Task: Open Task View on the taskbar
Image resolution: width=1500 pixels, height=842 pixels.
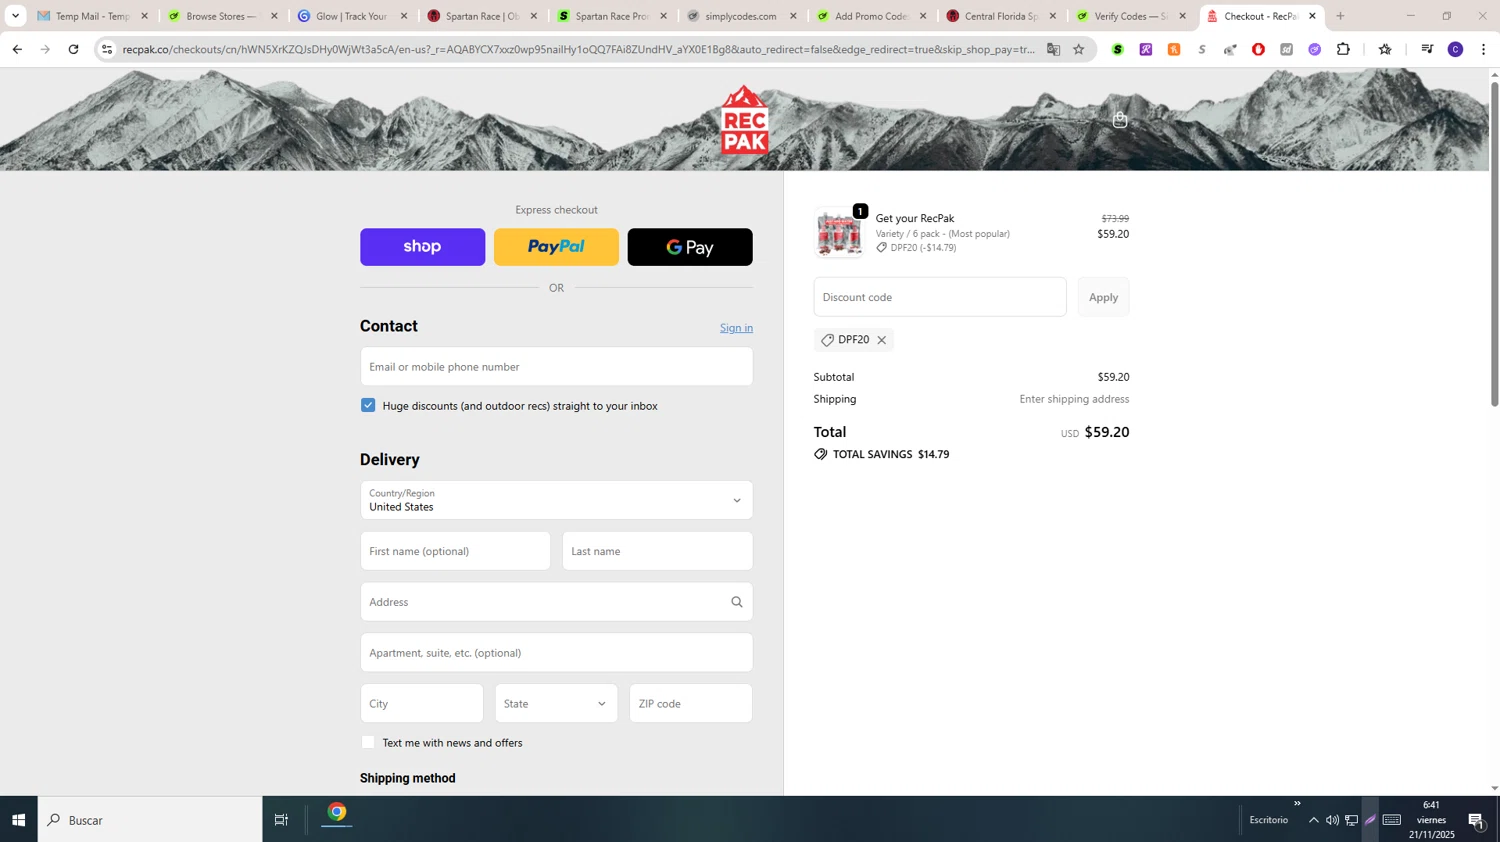Action: 281,820
